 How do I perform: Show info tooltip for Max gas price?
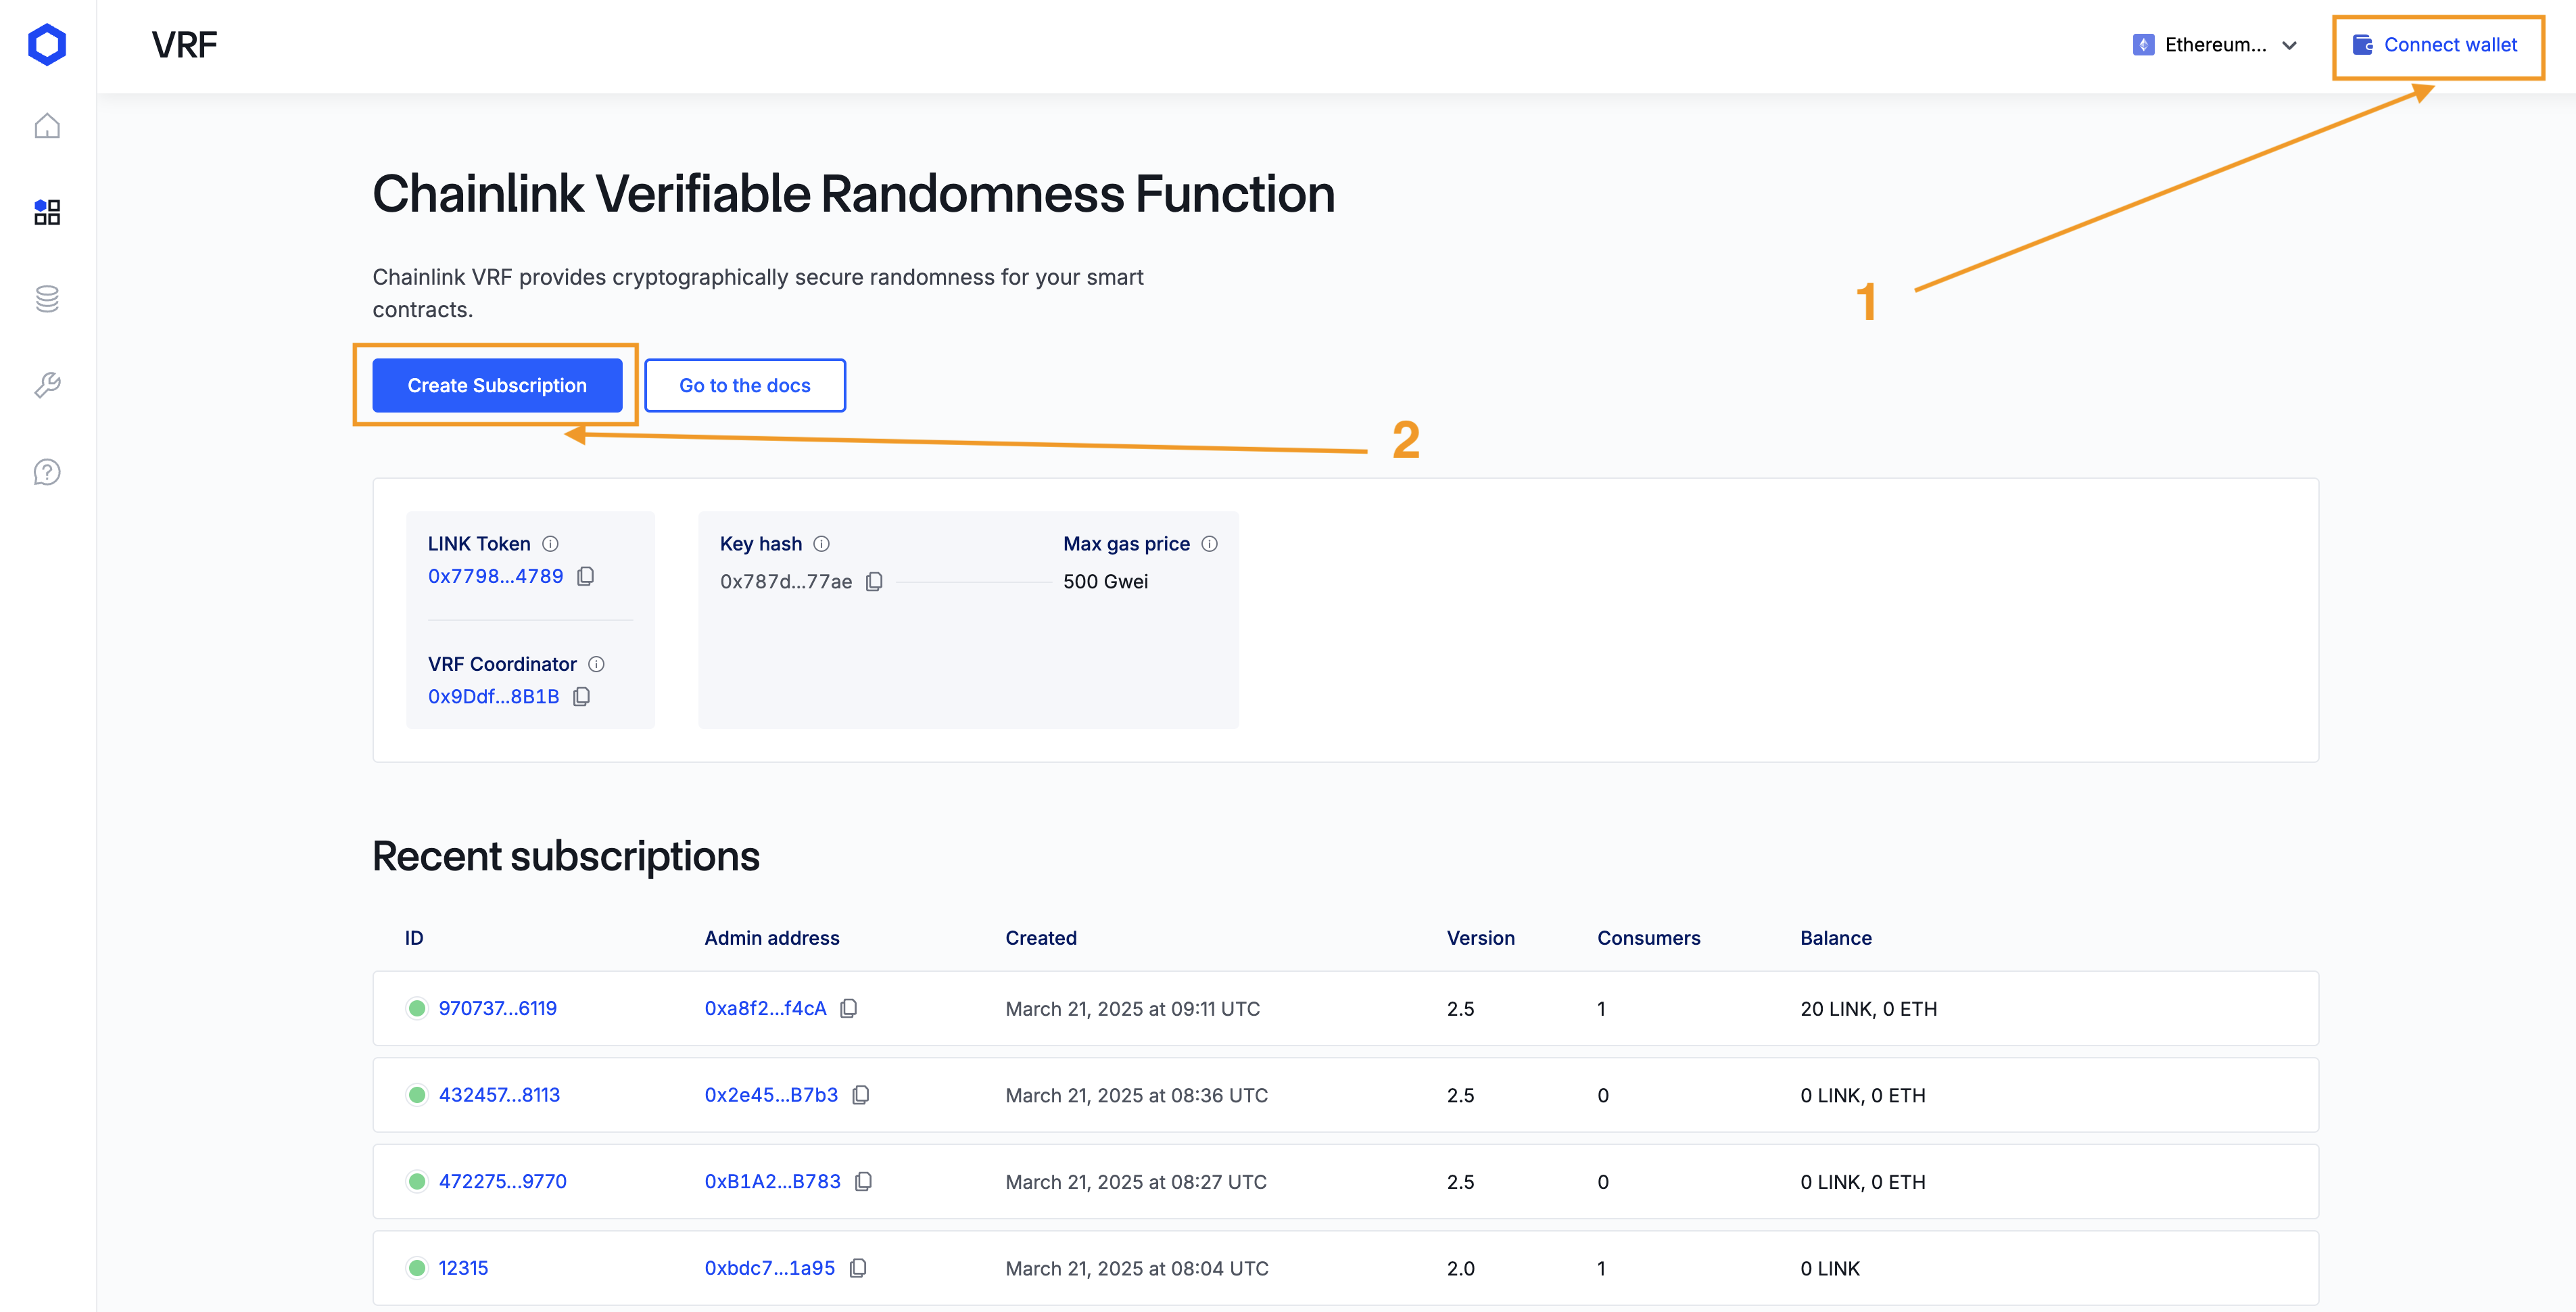click(x=1209, y=544)
